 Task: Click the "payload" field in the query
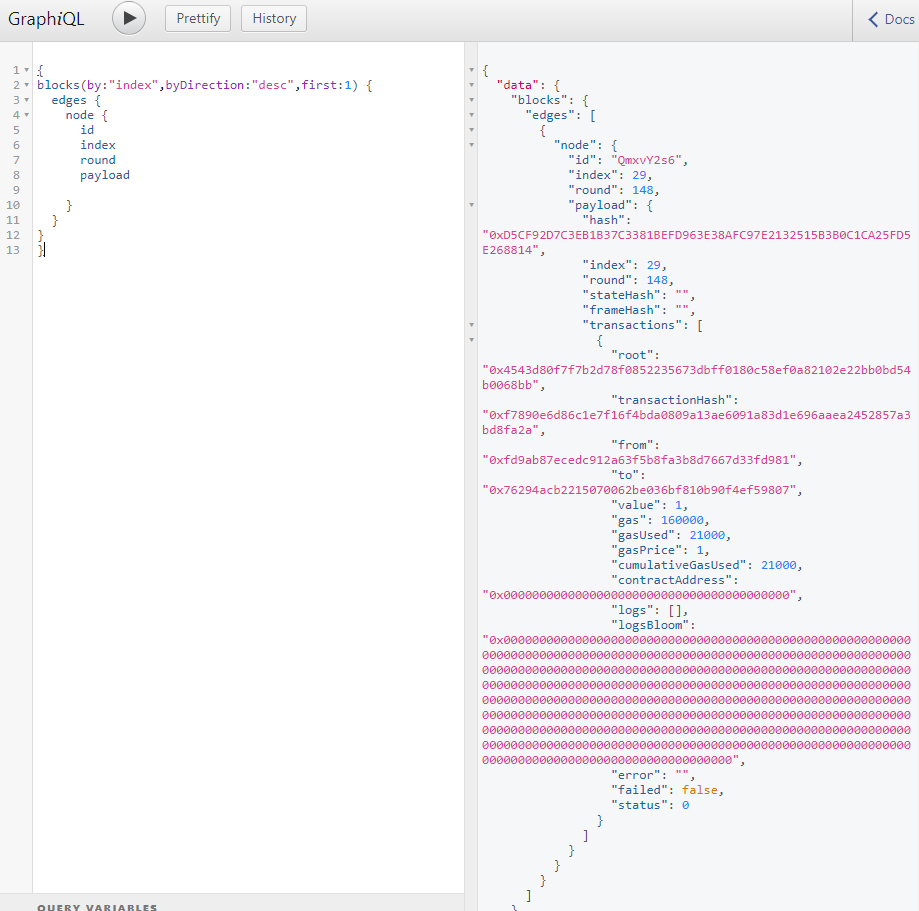pos(105,175)
